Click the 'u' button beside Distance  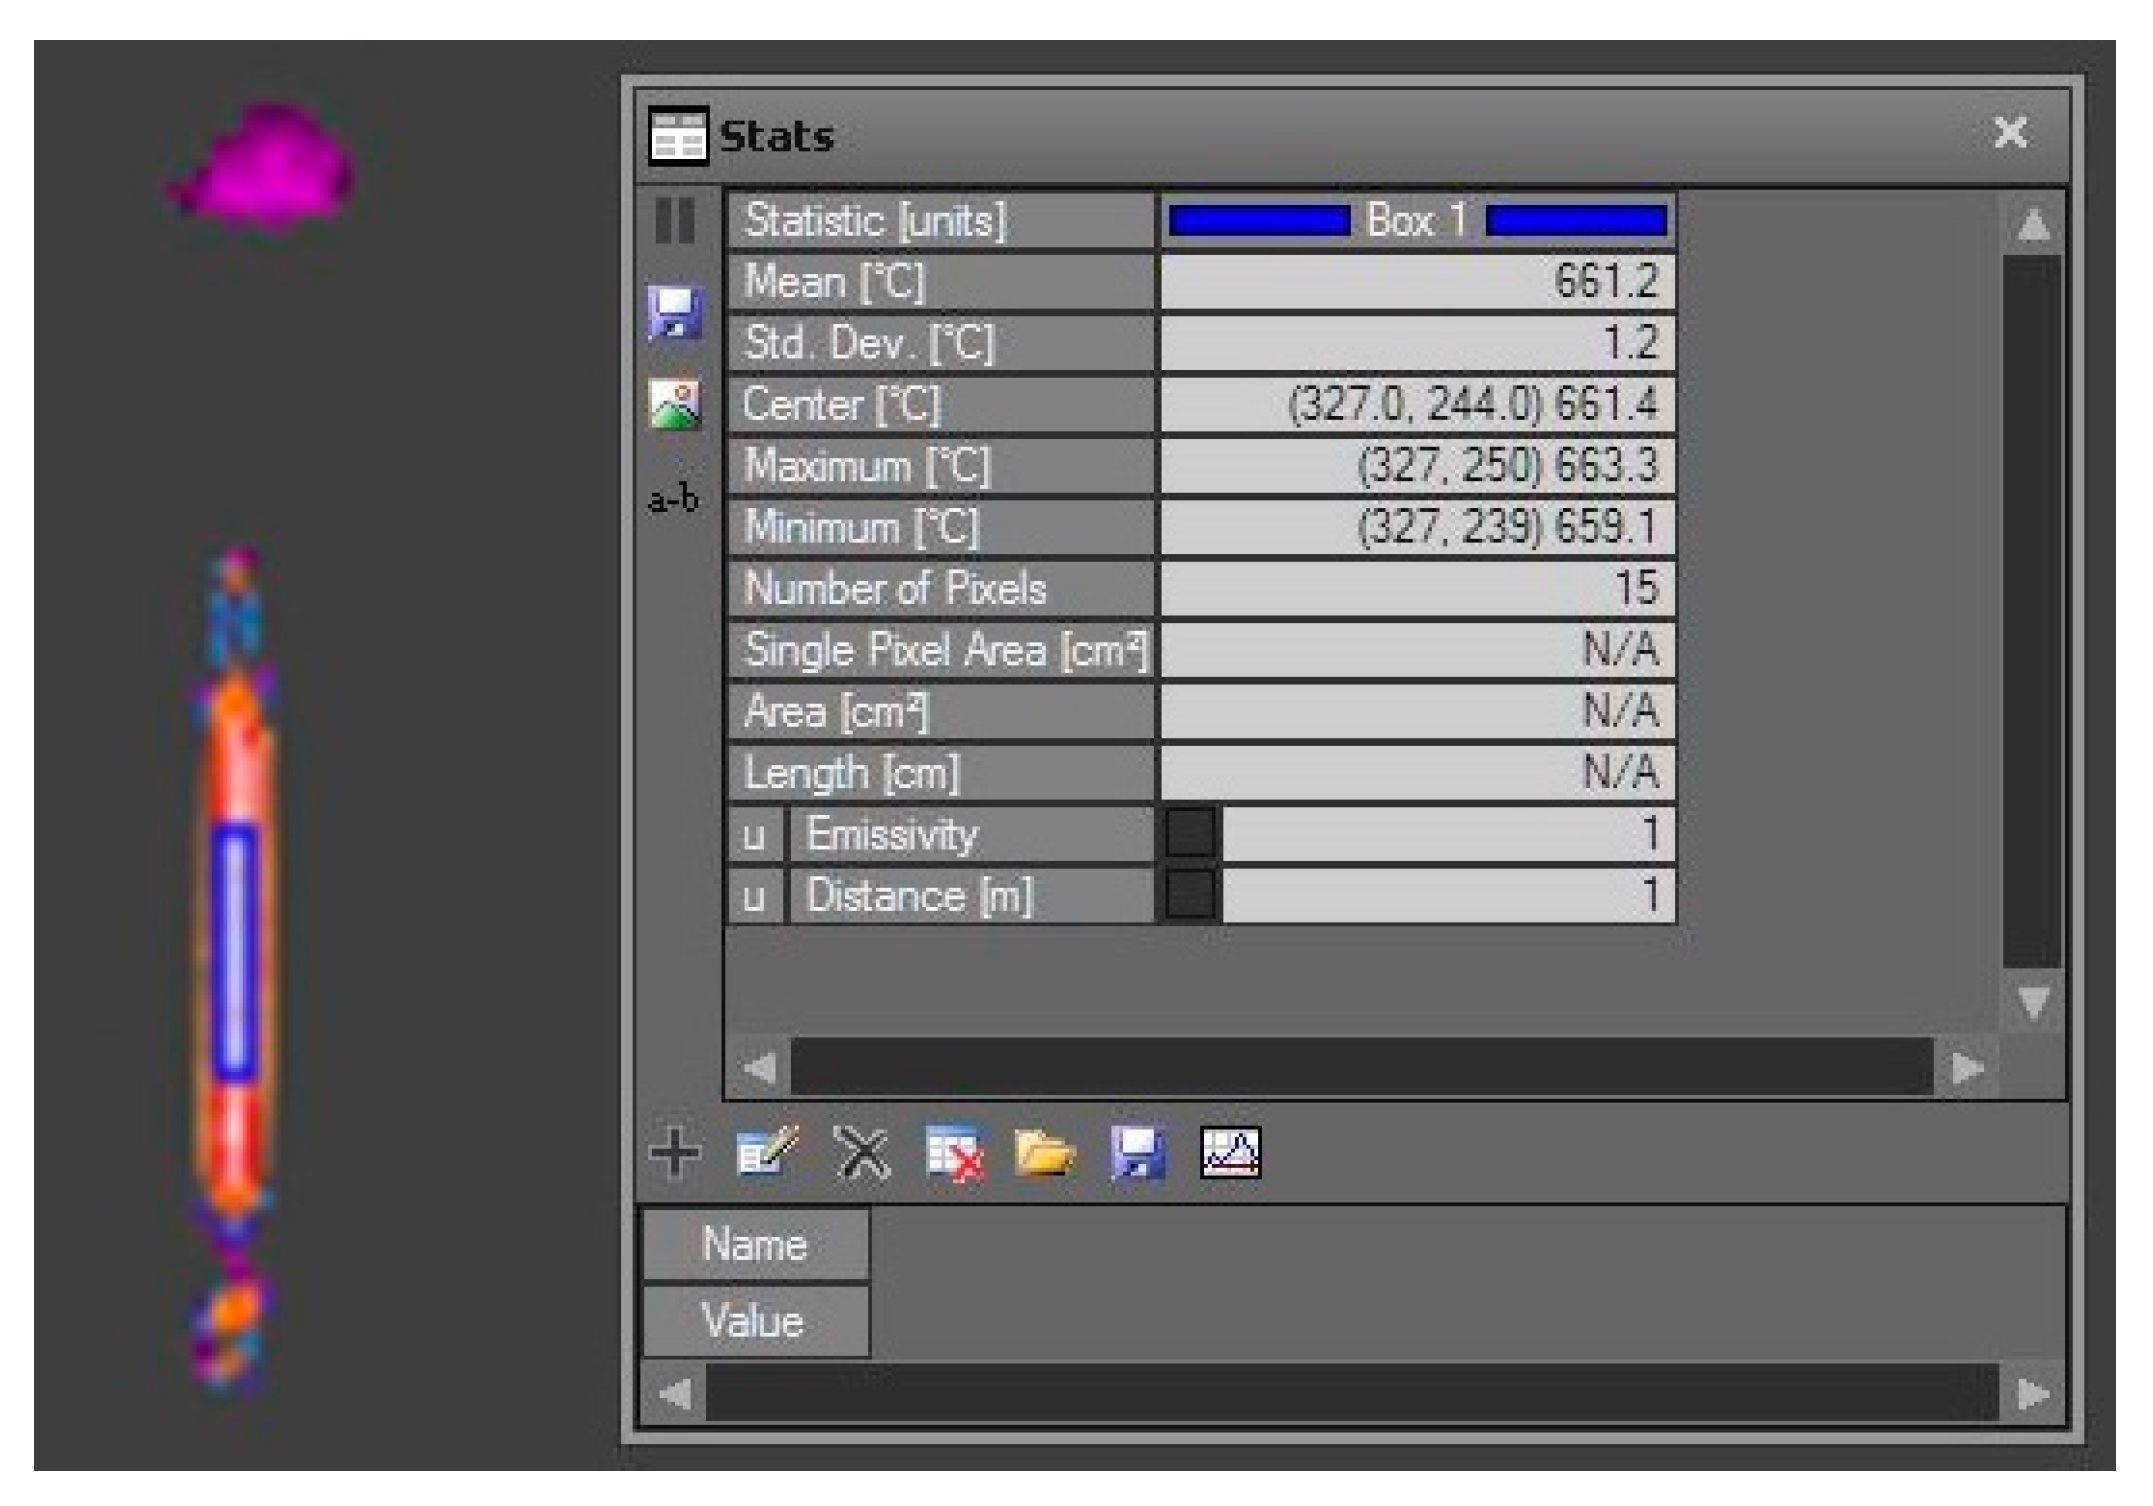click(755, 896)
